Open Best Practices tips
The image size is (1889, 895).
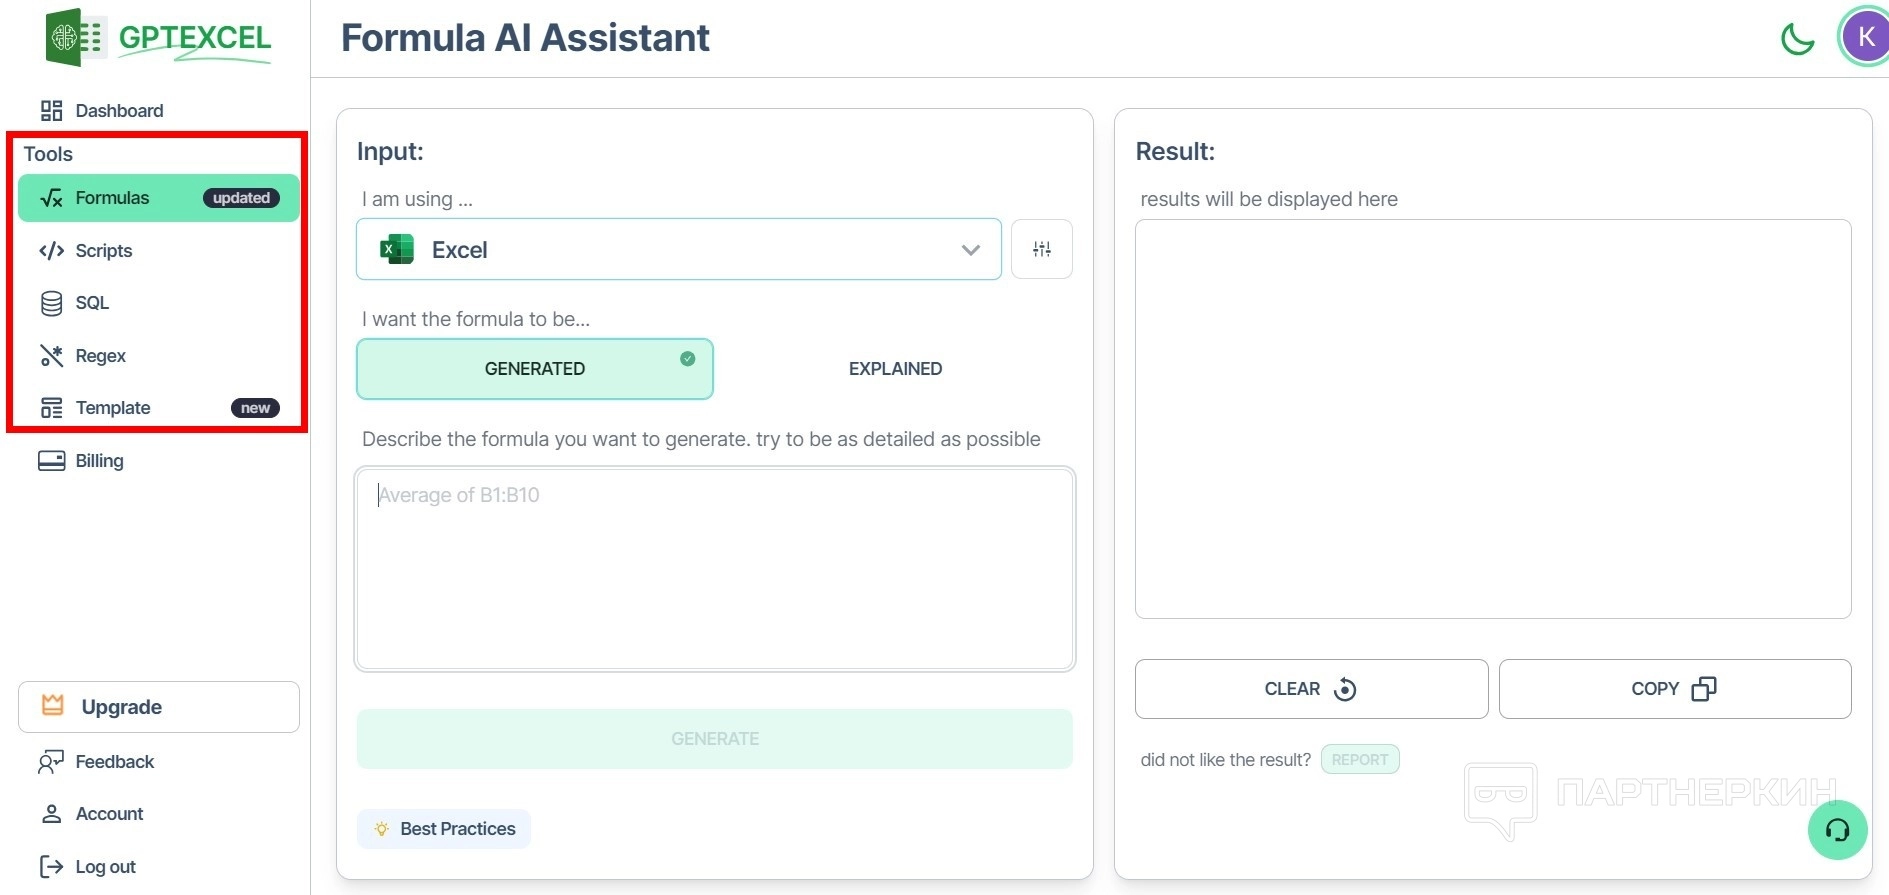(x=444, y=829)
